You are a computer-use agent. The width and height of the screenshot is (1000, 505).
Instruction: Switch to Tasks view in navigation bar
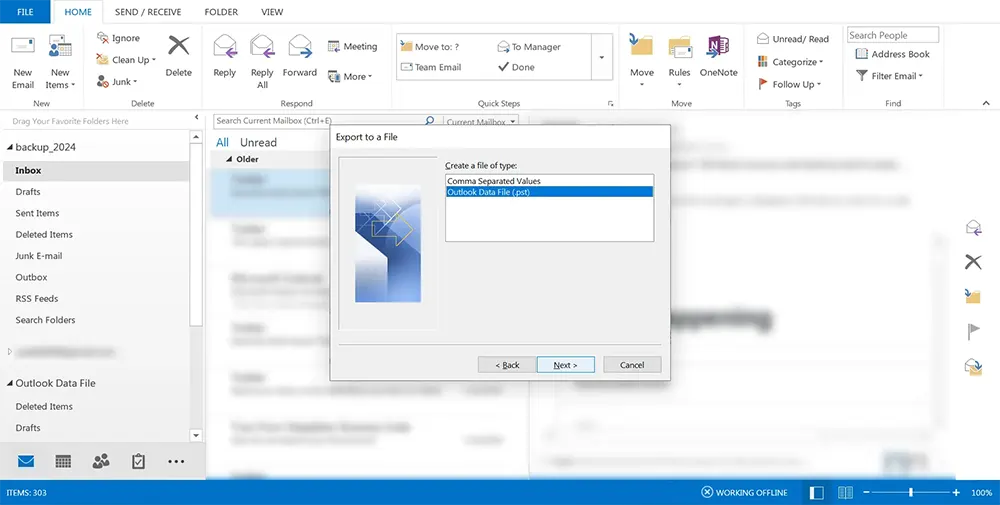(138, 461)
